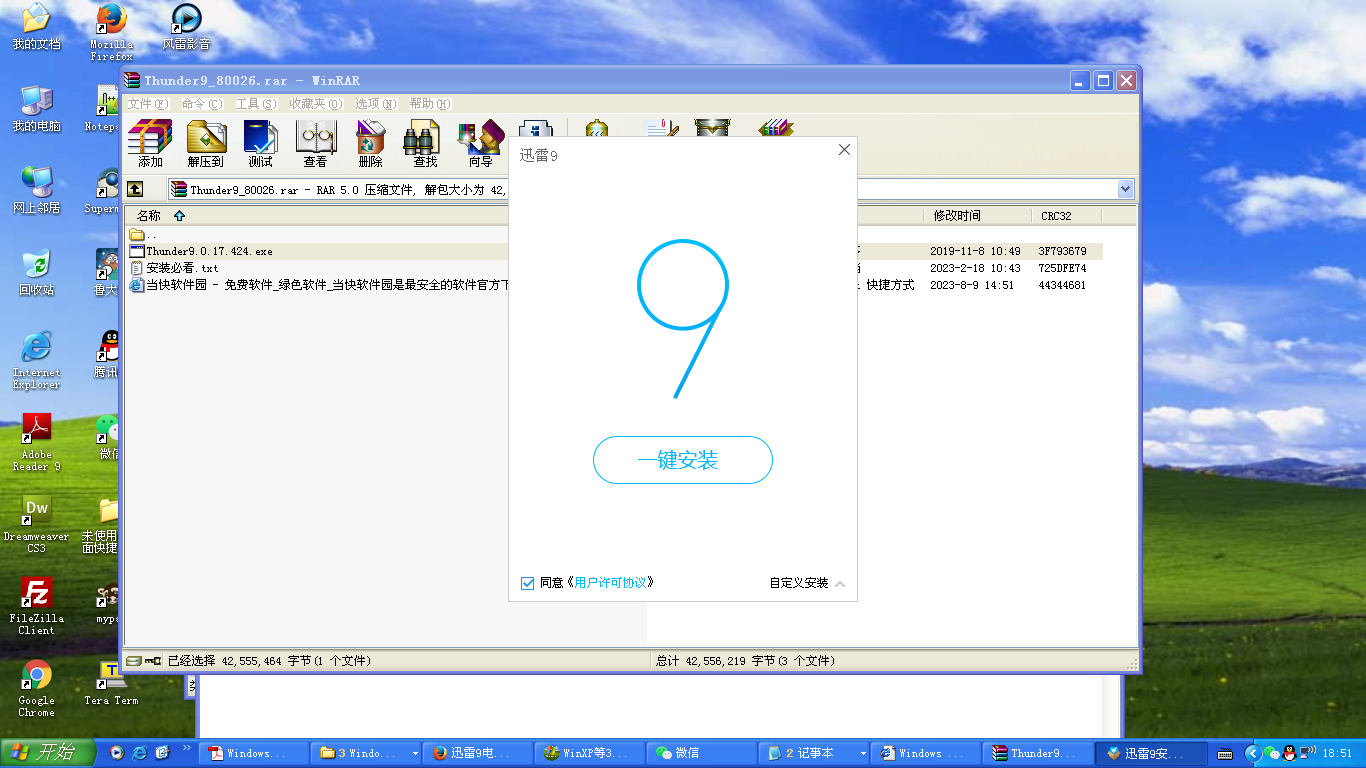Viewport: 1366px width, 768px height.
Task: Go up one folder in WinRAR
Action: tap(135, 189)
